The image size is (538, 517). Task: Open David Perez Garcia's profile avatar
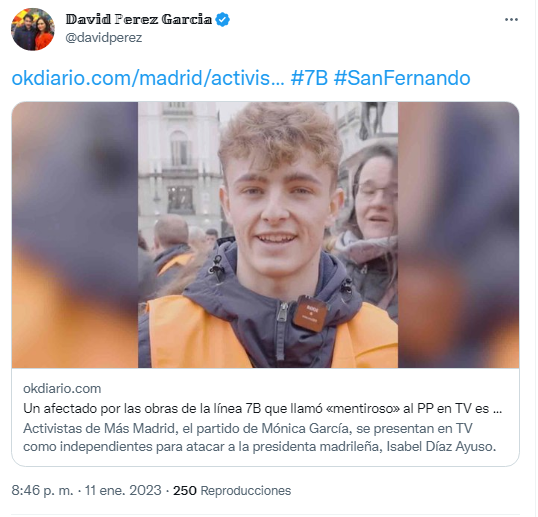pyautogui.click(x=33, y=29)
